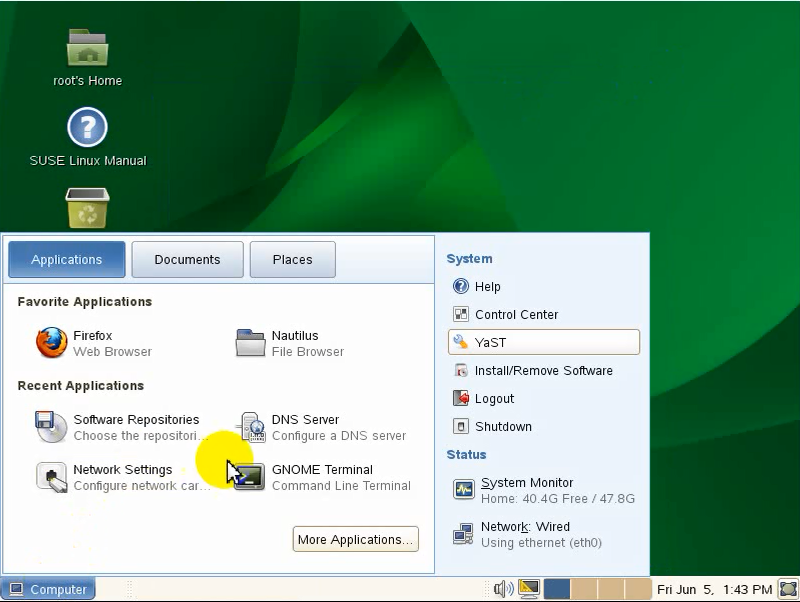The image size is (800, 602).
Task: Click the Shutdown power icon
Action: 461,426
